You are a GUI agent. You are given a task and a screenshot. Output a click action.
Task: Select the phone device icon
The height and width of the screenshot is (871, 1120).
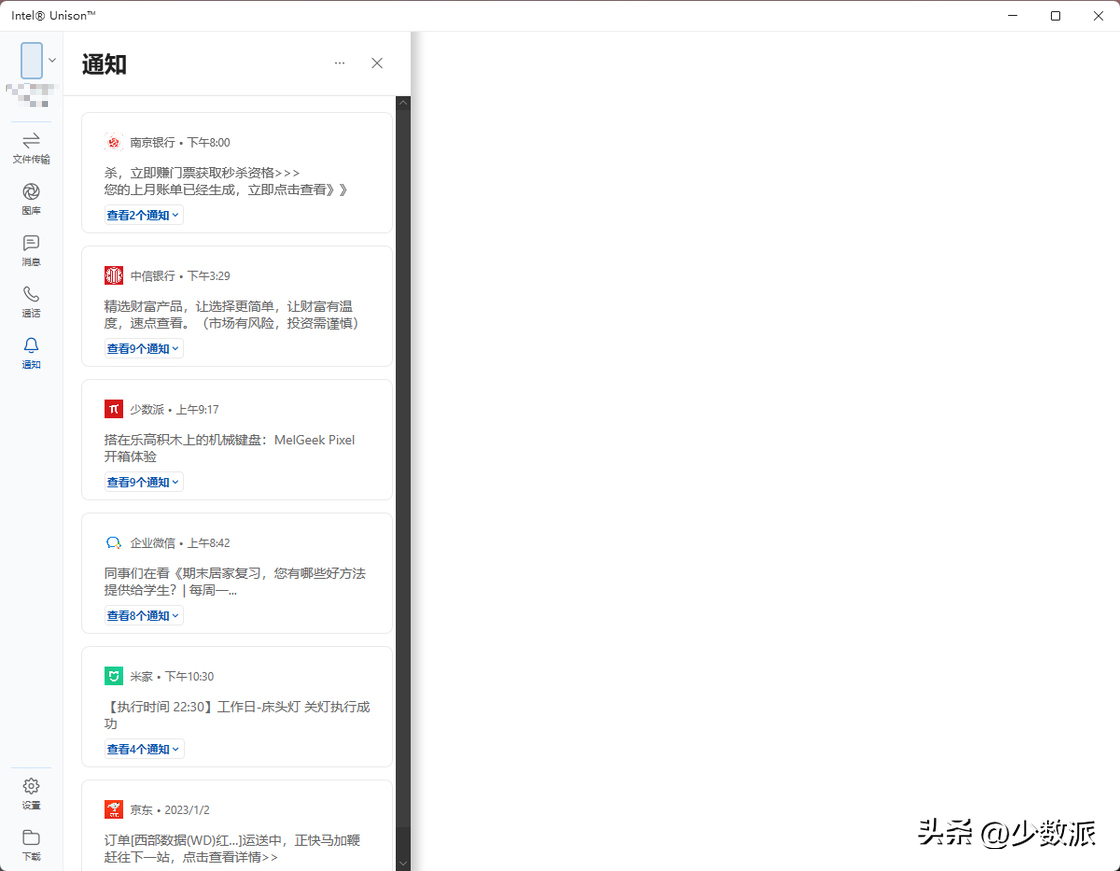(x=31, y=60)
